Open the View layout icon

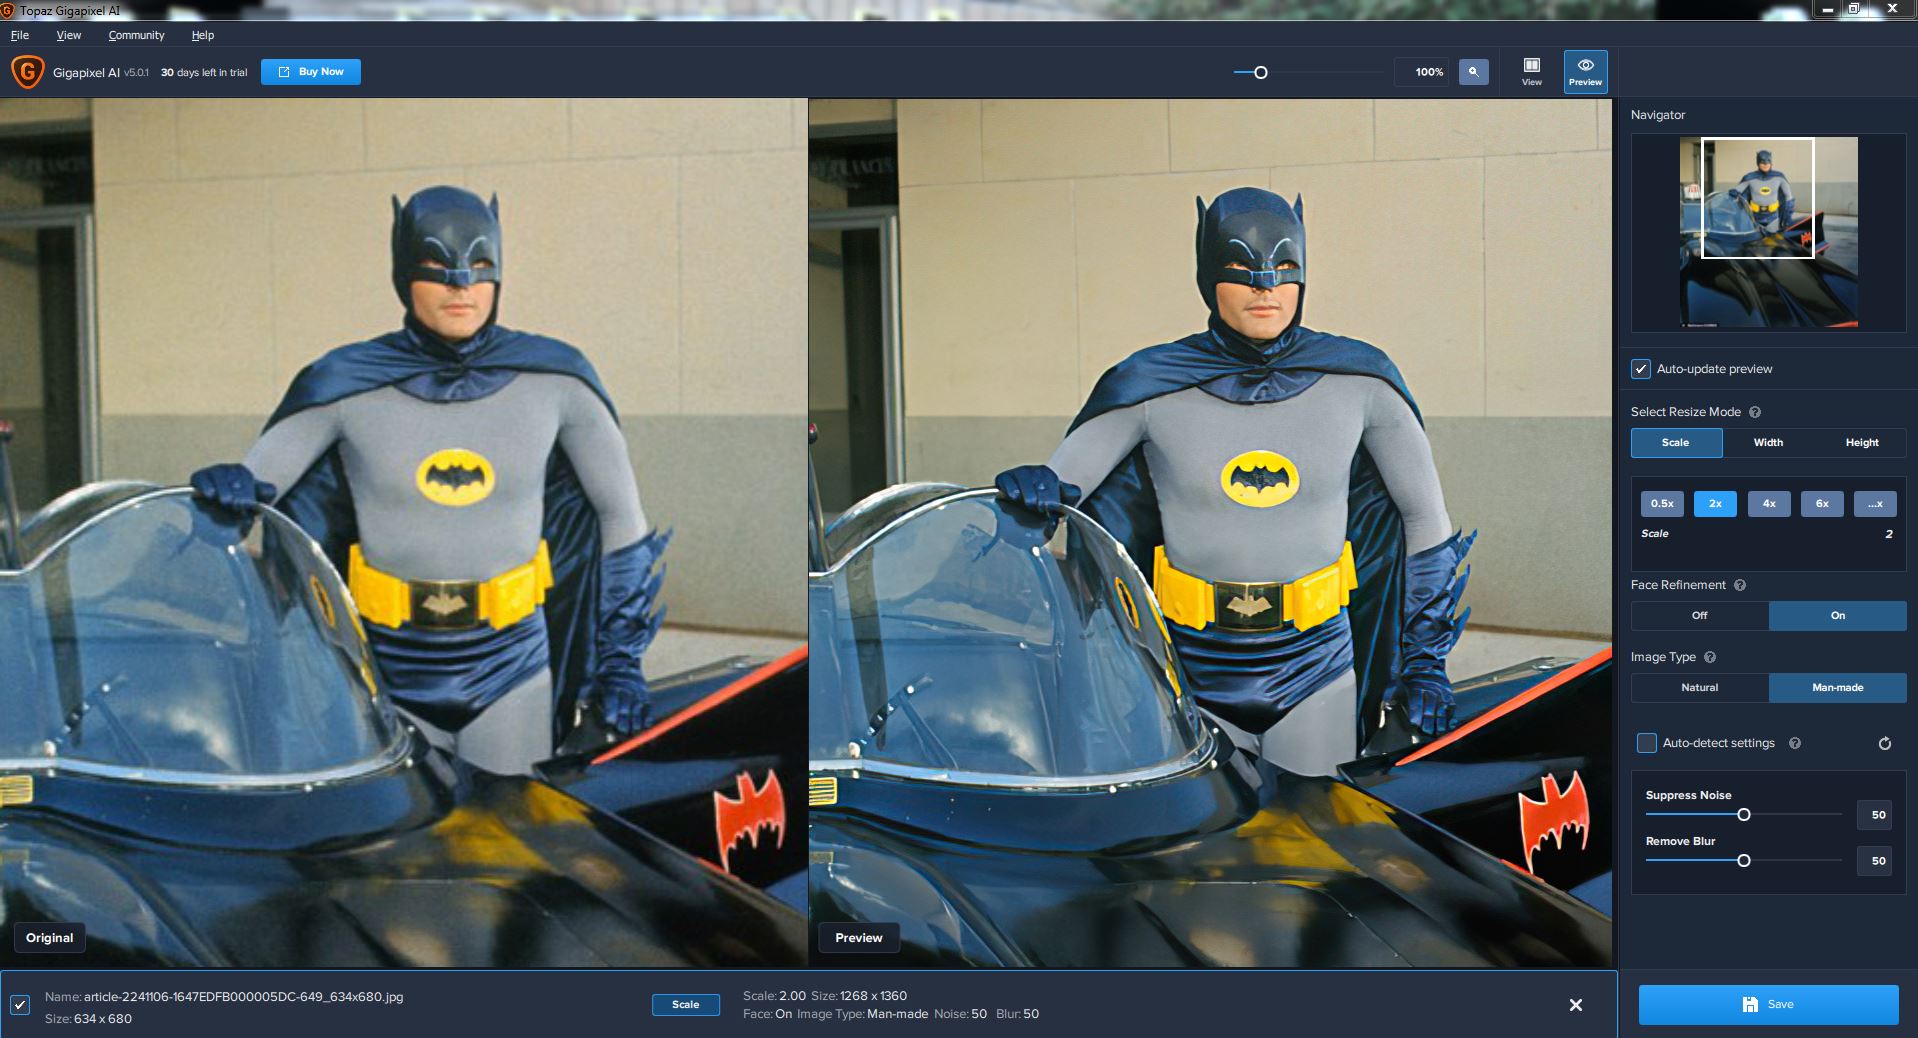click(x=1531, y=72)
